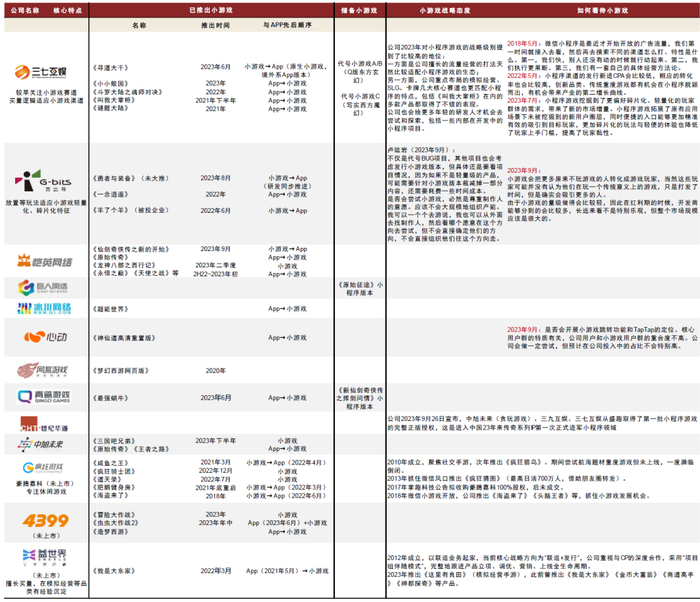Click the 中旭未来 logo

[x=40, y=444]
